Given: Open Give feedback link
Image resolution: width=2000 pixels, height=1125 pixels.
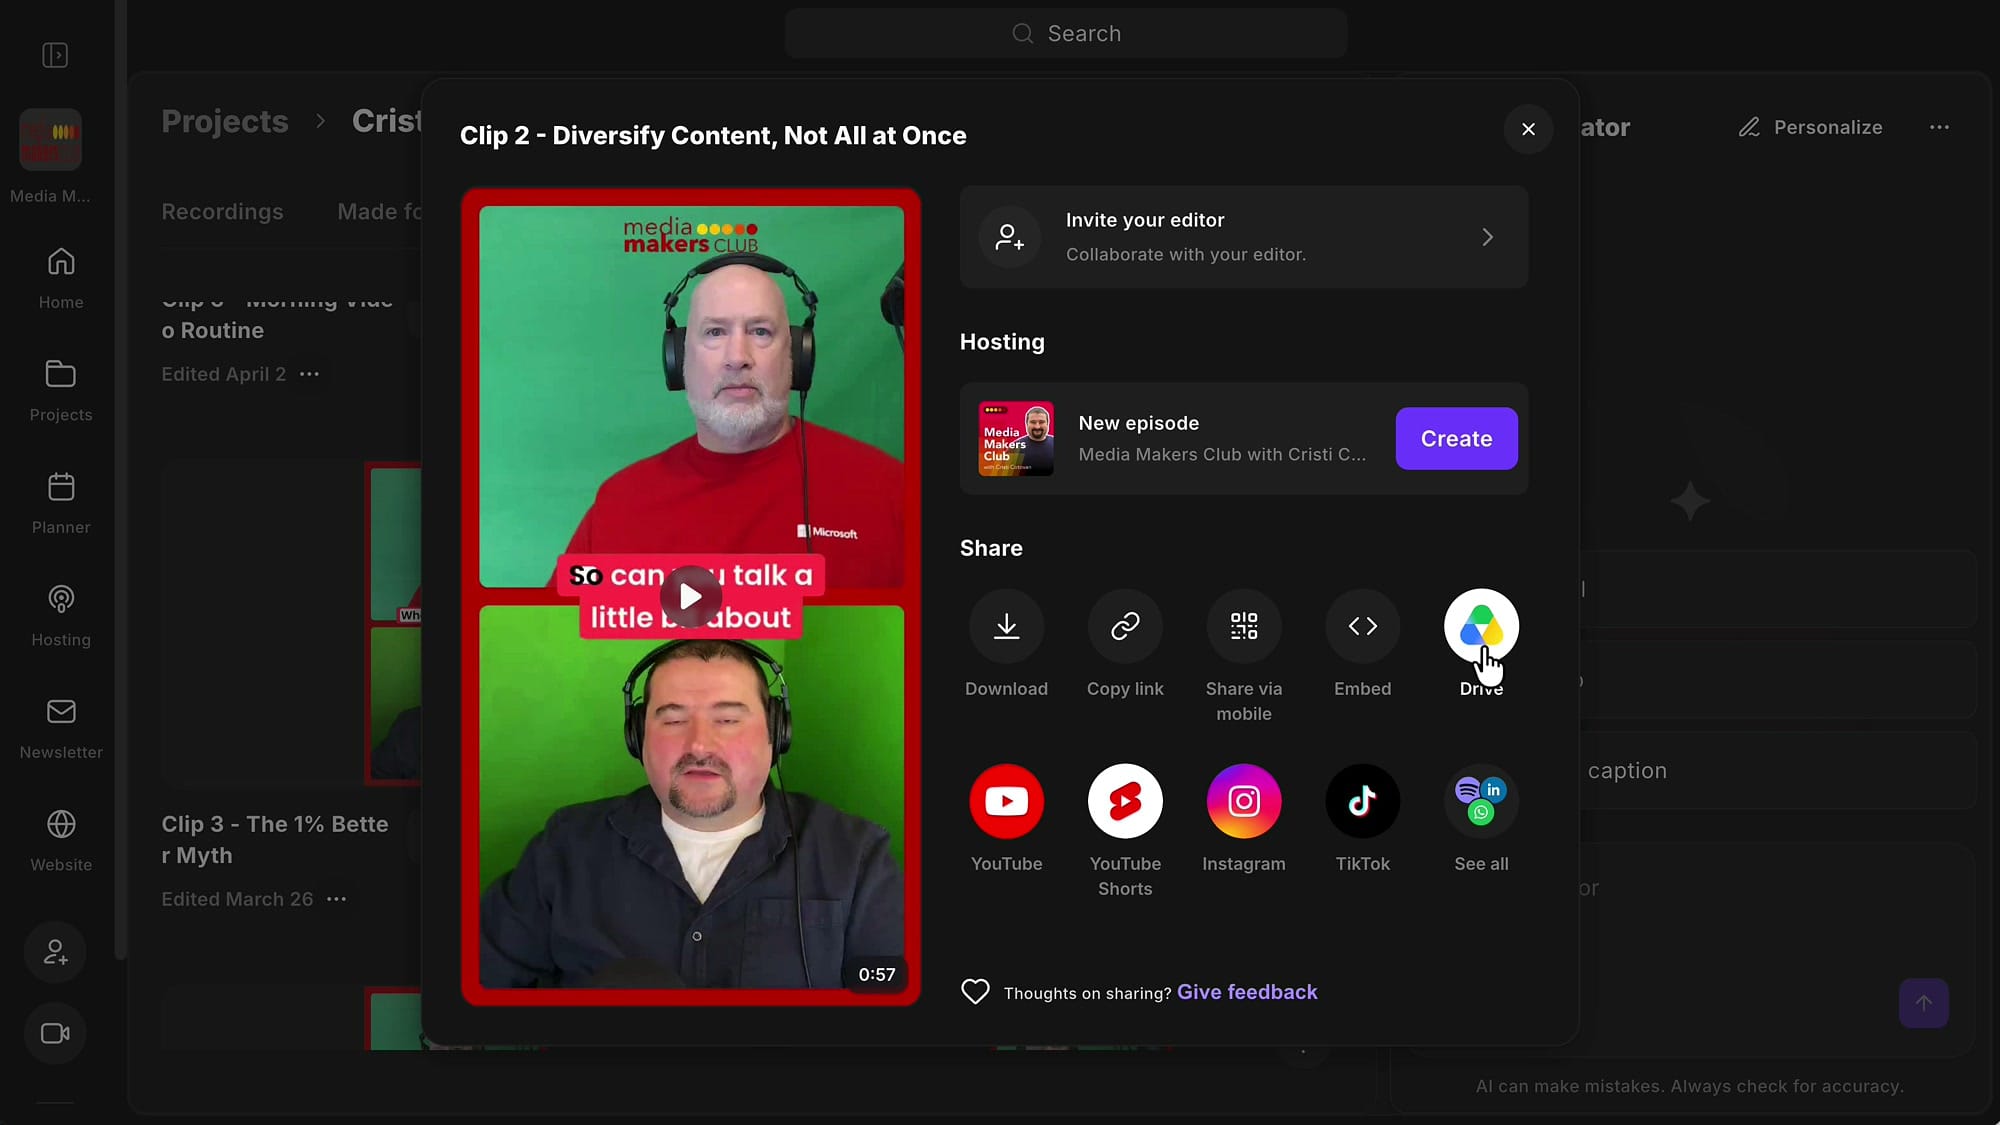Looking at the screenshot, I should pyautogui.click(x=1247, y=992).
